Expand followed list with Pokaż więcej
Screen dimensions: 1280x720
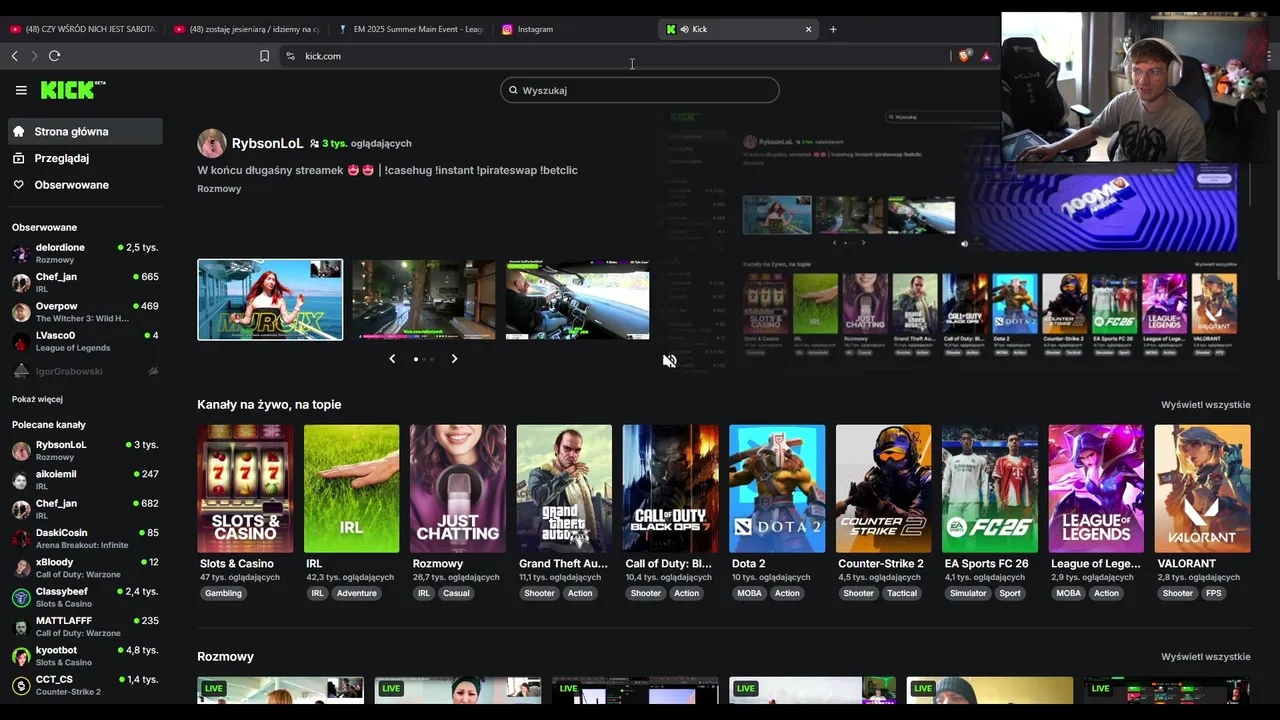[x=37, y=399]
